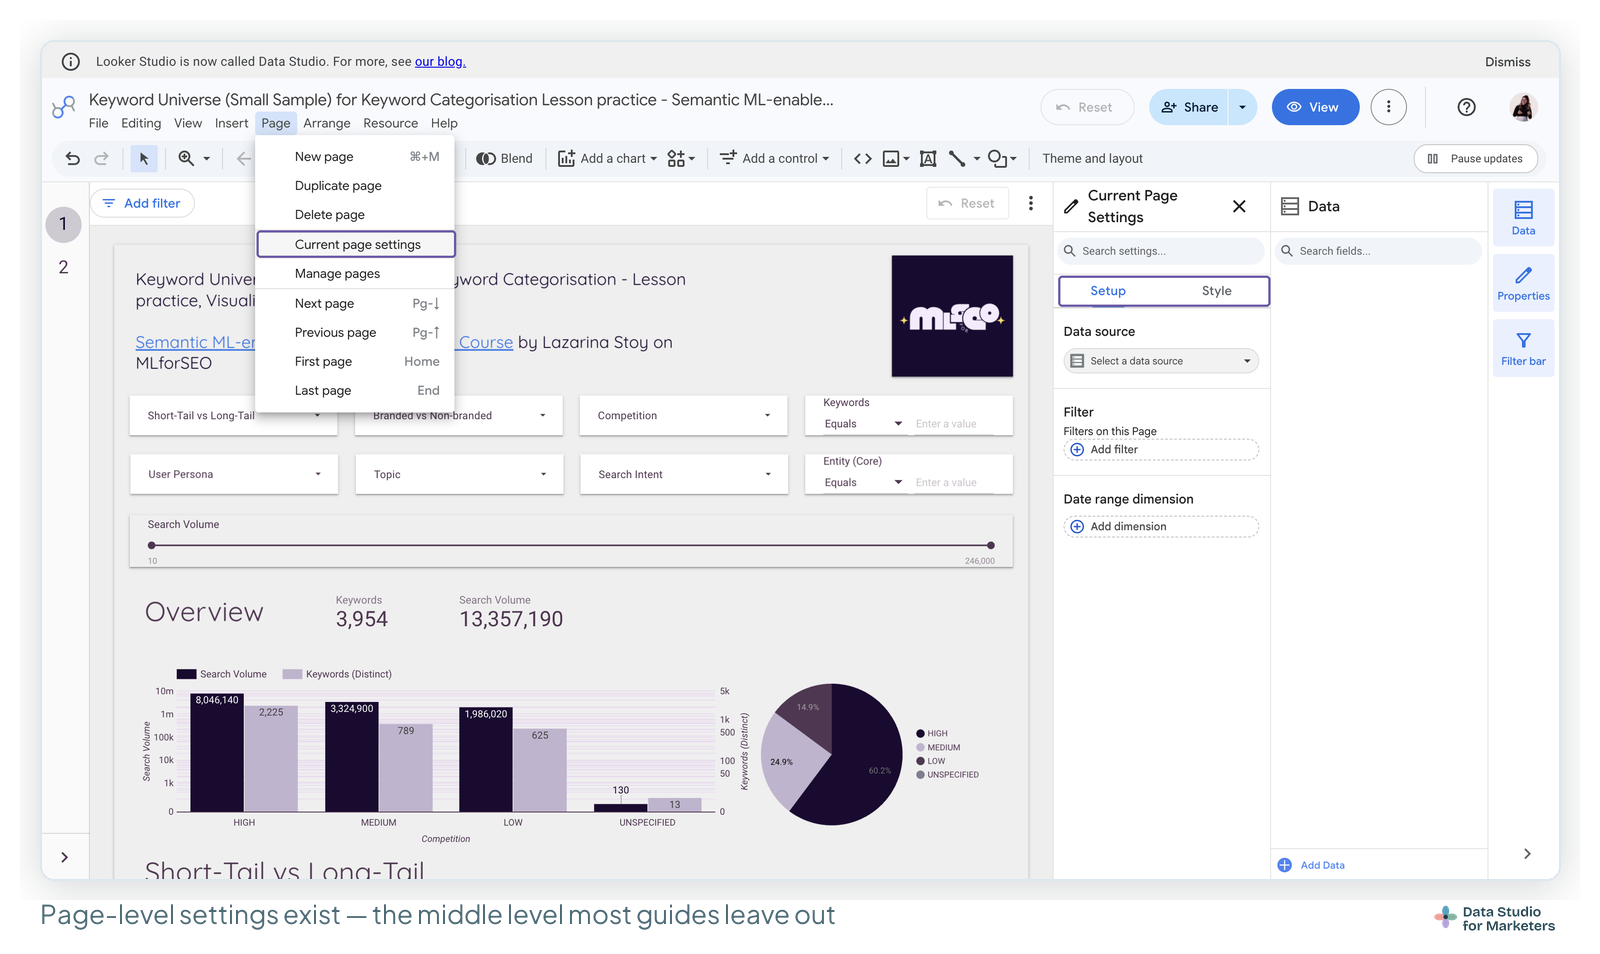Open the User Persona filter dropdown

pos(234,474)
